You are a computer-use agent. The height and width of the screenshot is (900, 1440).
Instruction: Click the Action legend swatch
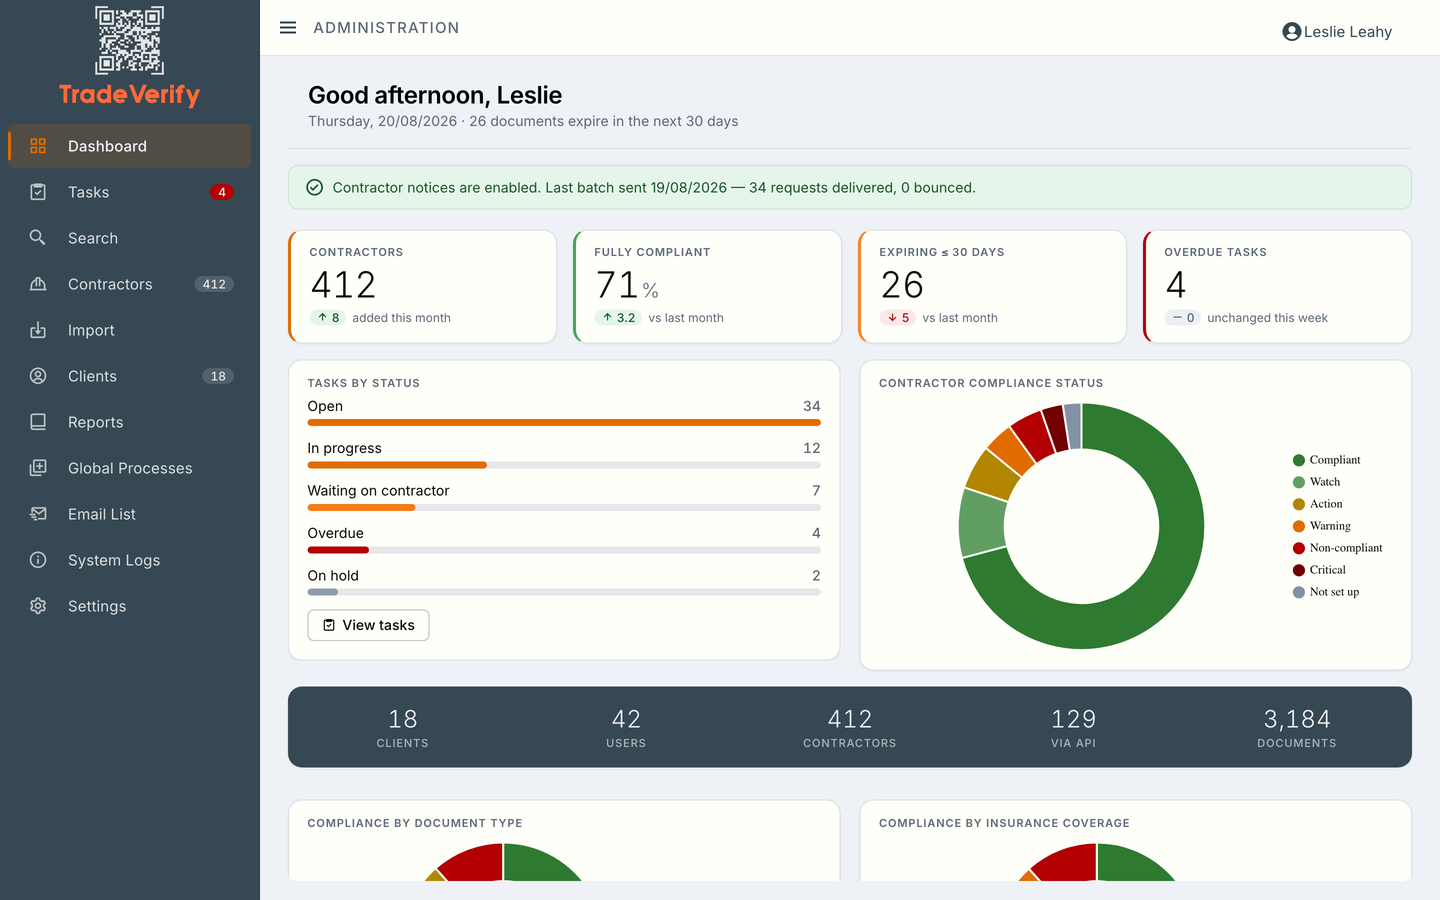click(1299, 504)
